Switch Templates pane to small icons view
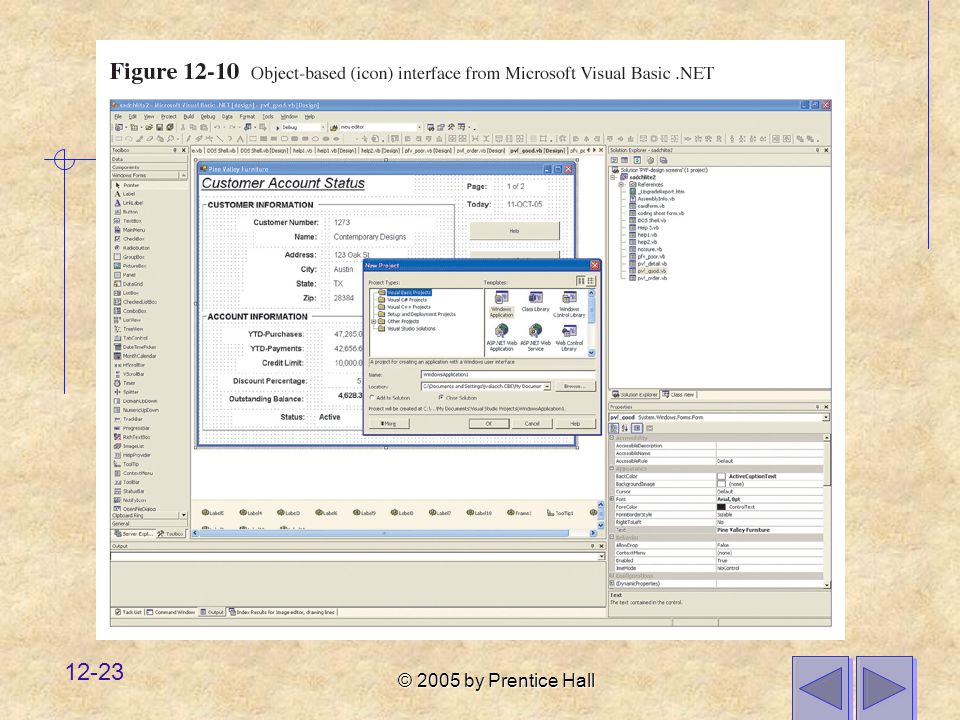 point(590,281)
